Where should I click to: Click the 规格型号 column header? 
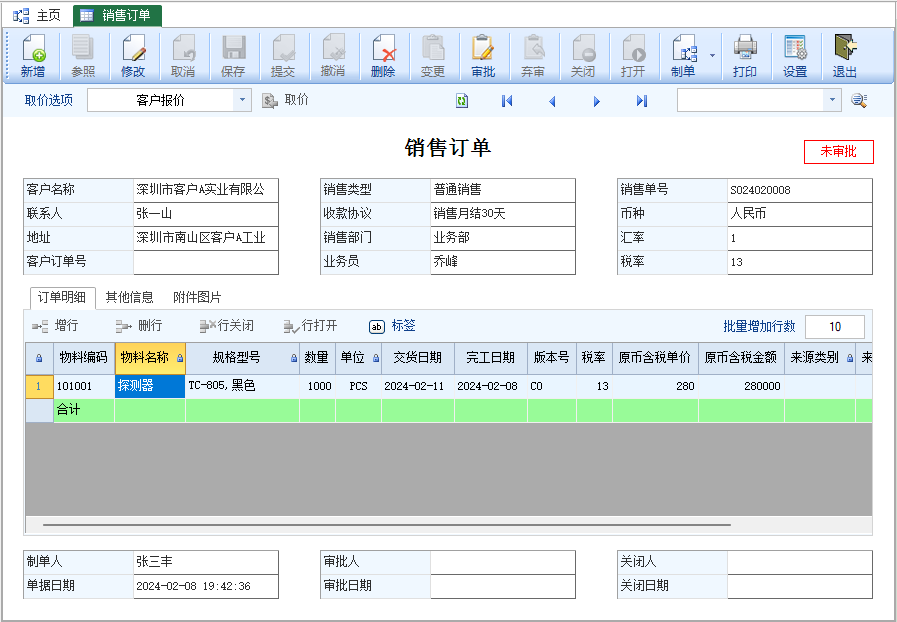[x=243, y=358]
